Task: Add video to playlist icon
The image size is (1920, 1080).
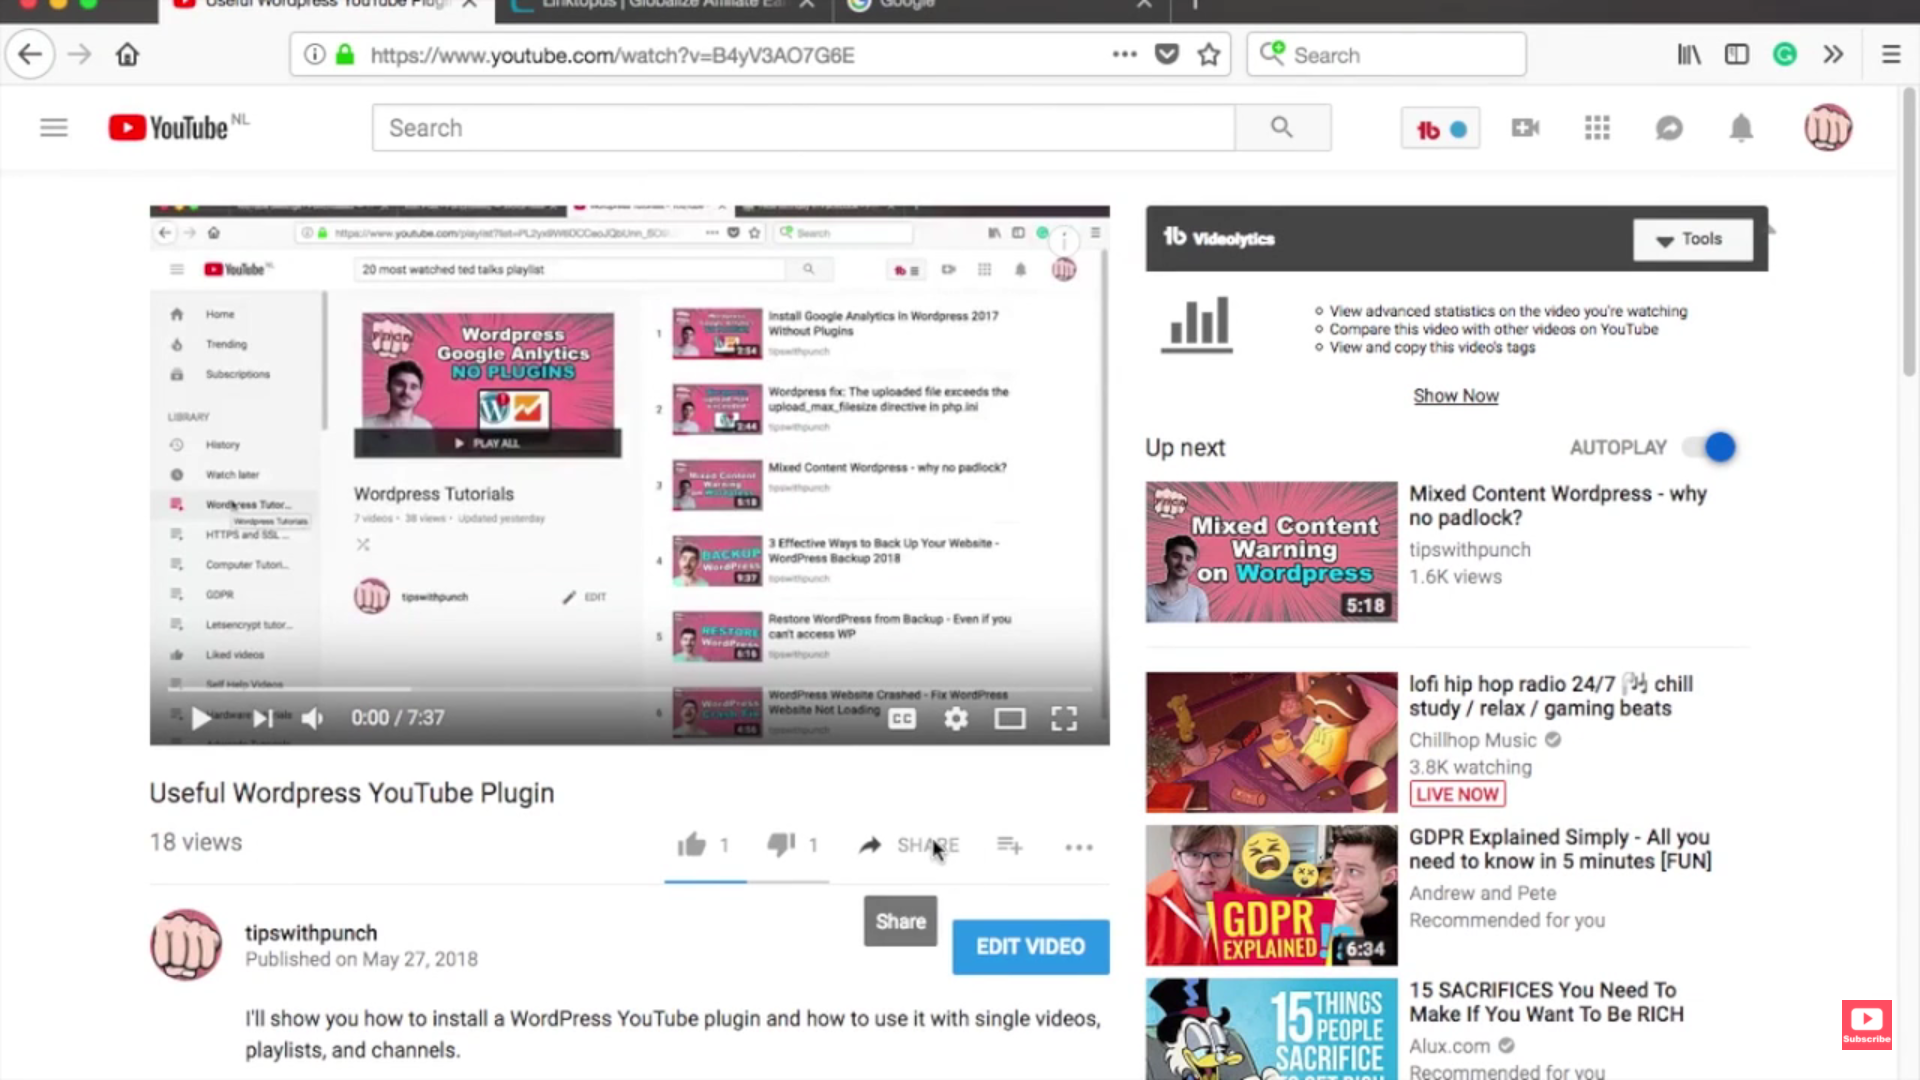Action: pos(1009,845)
